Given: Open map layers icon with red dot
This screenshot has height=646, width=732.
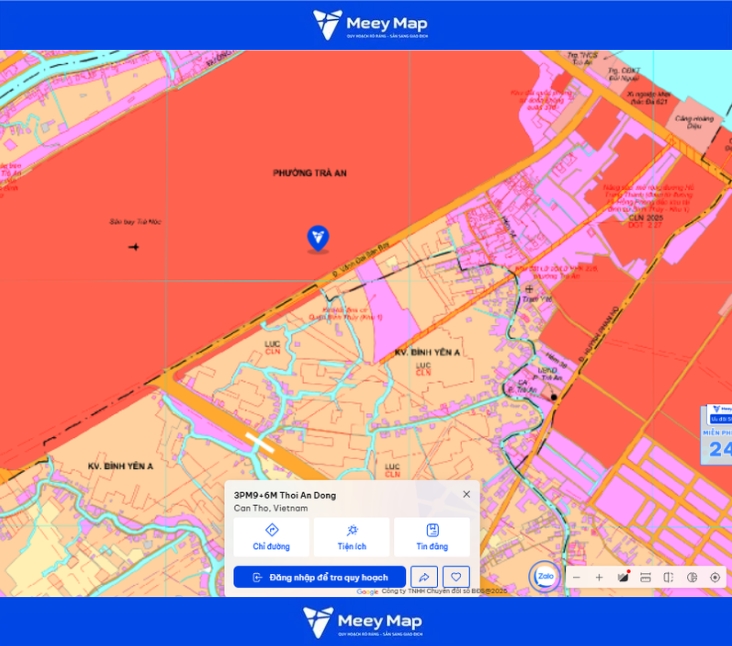Looking at the screenshot, I should tap(623, 577).
